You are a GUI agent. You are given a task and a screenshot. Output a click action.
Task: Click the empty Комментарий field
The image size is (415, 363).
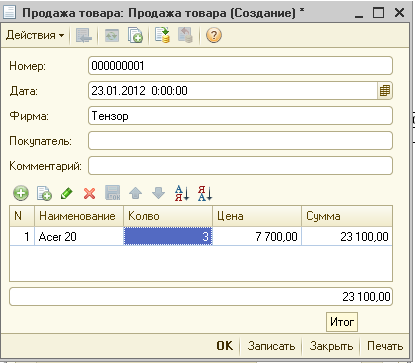240,166
